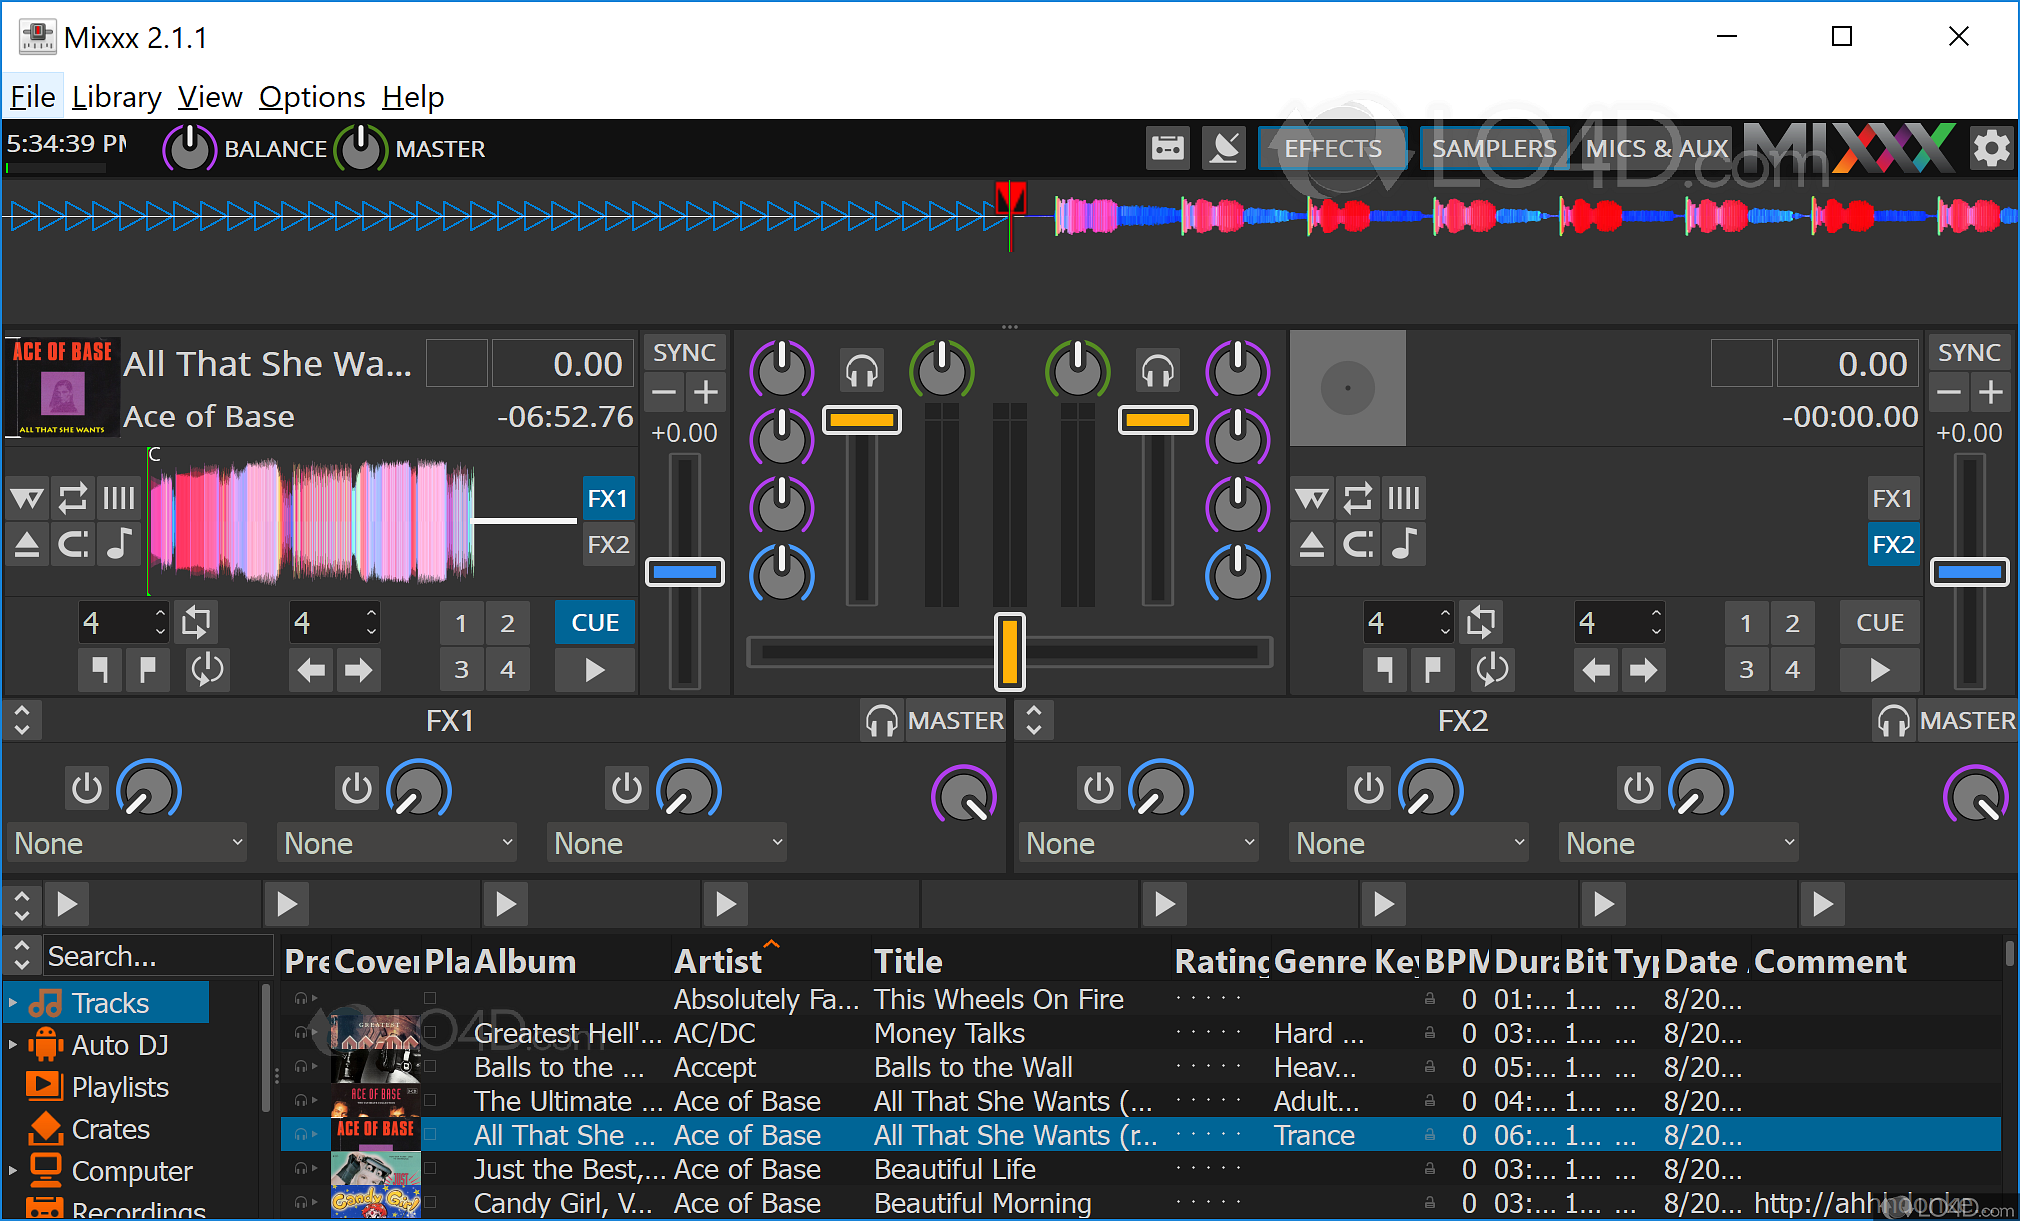The image size is (2020, 1221).
Task: Toggle FX2 assignment on left deck
Action: (x=608, y=544)
